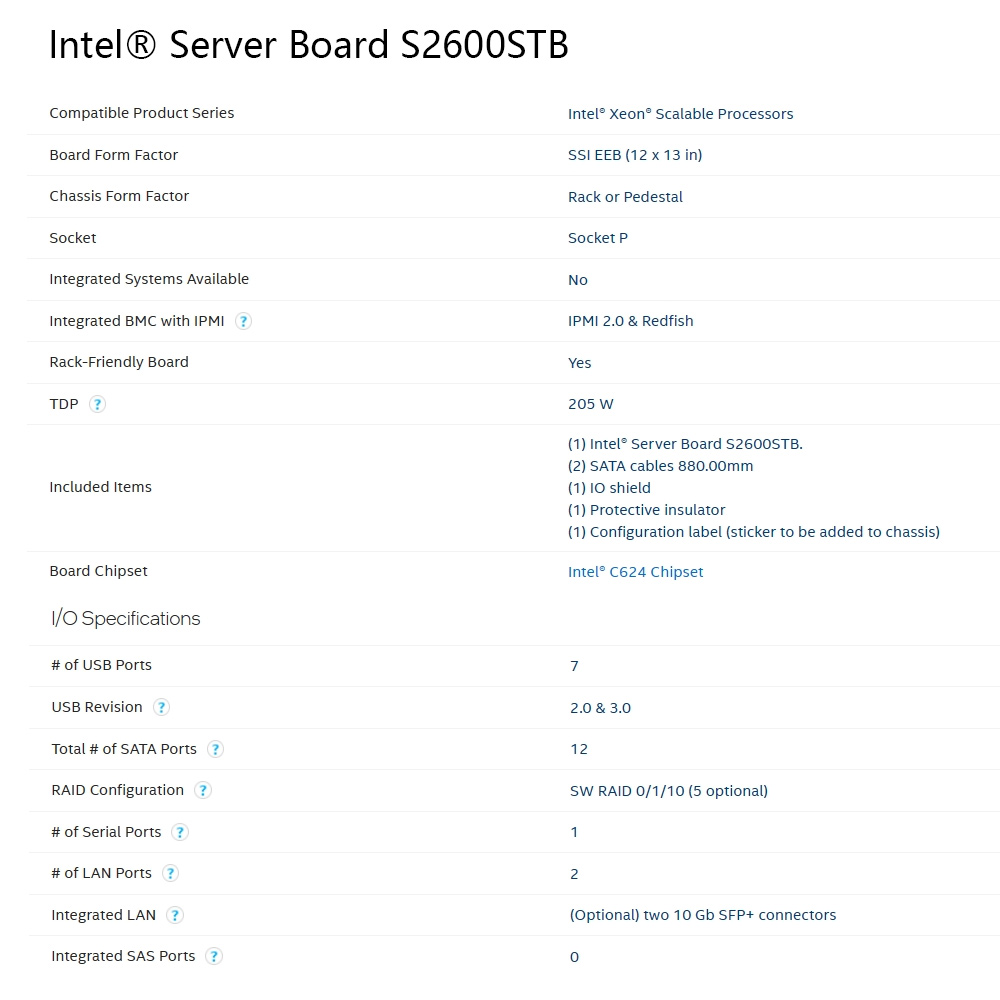
Task: Select the Yes value for Rack-Friendly Board
Action: point(580,363)
